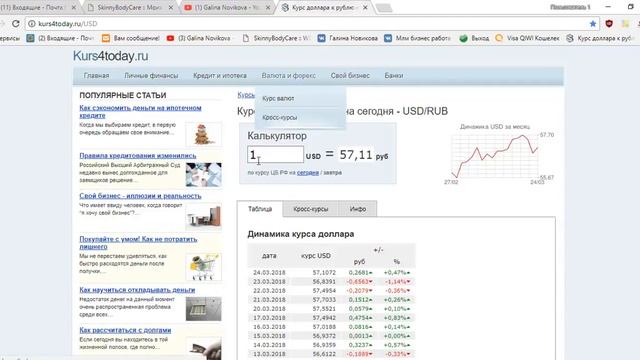Click the Динамика USD за месяц chart
This screenshot has width=640, height=360.
tap(499, 155)
